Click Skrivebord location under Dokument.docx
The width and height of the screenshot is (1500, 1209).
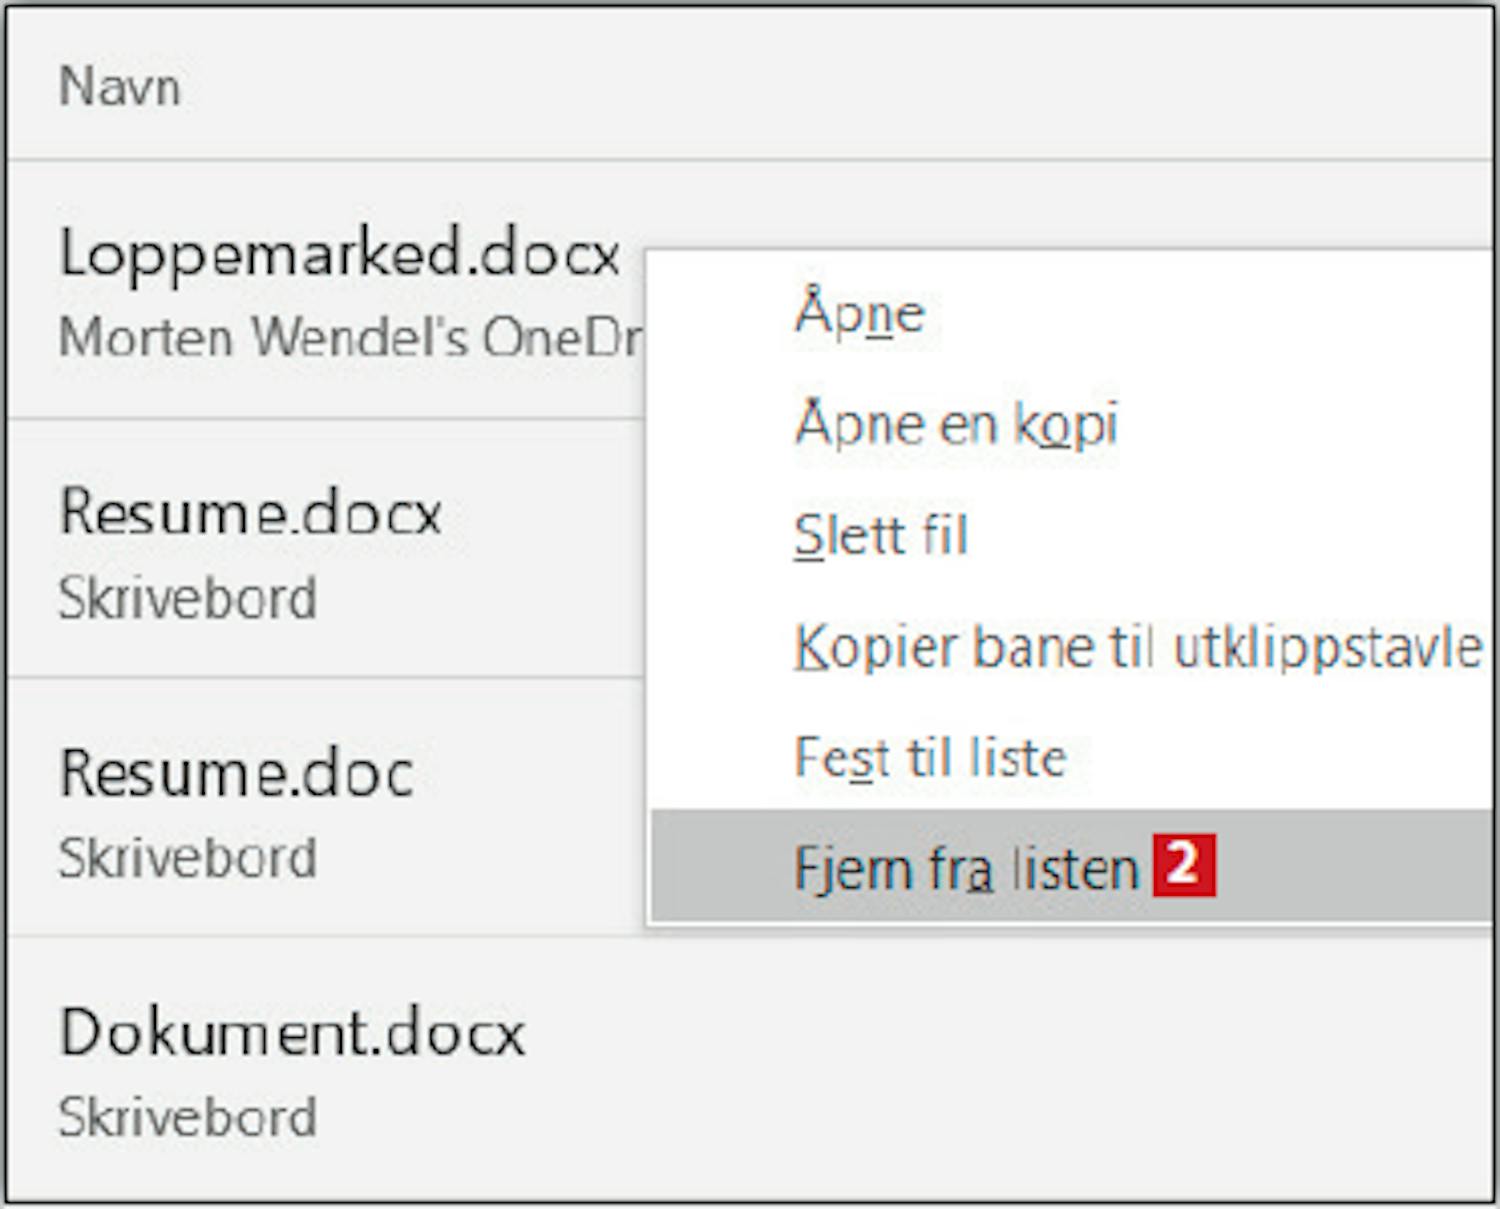coord(187,1117)
